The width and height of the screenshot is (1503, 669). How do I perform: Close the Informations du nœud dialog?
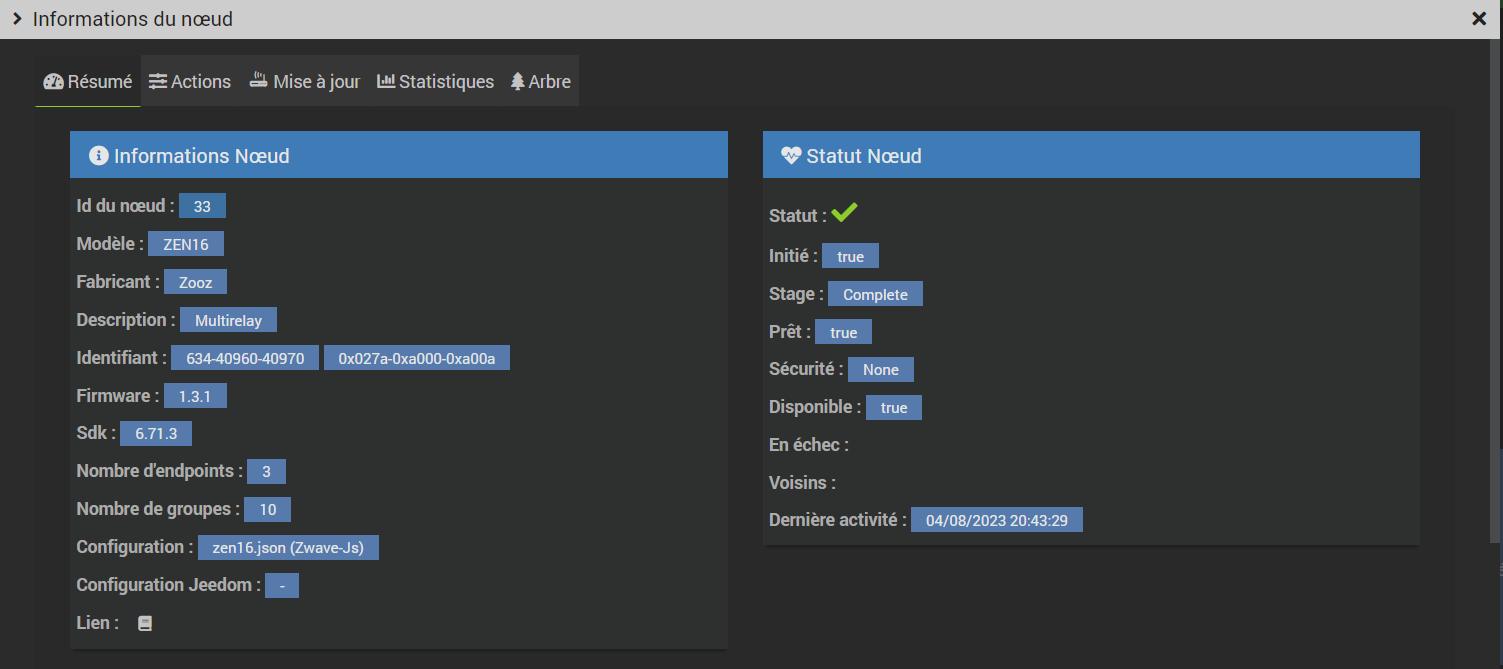point(1479,19)
